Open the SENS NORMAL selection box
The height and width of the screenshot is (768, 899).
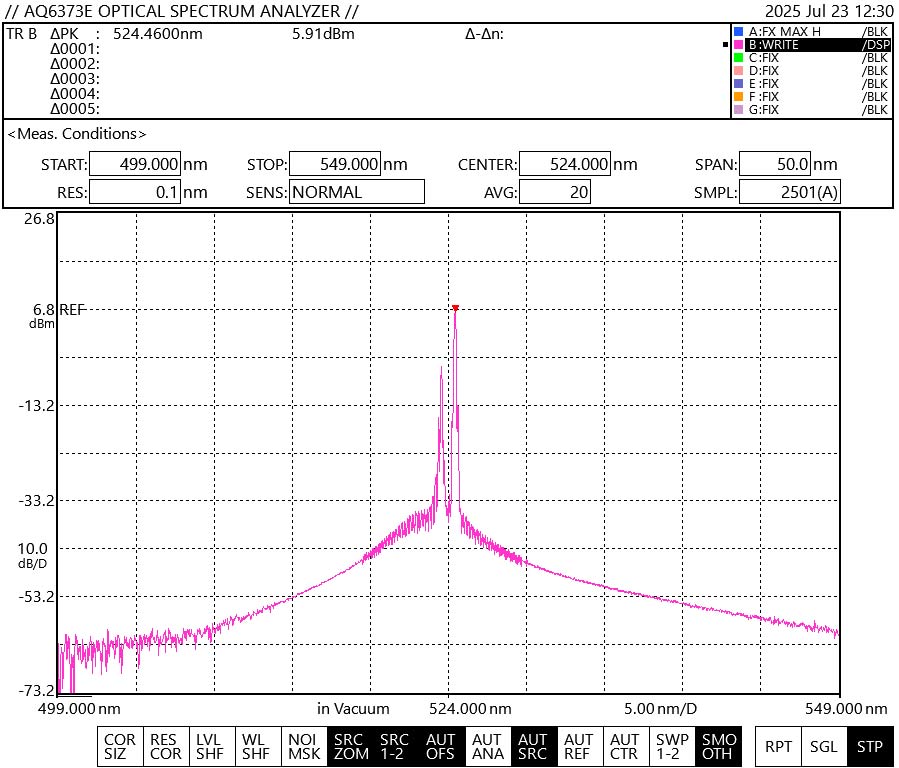tap(357, 192)
